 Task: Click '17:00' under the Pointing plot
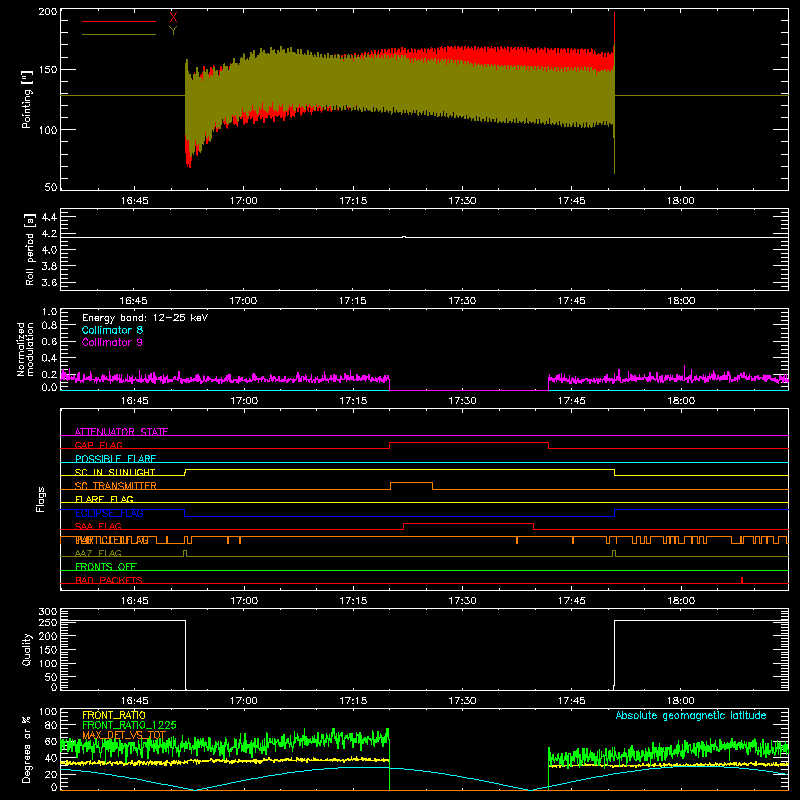click(243, 201)
